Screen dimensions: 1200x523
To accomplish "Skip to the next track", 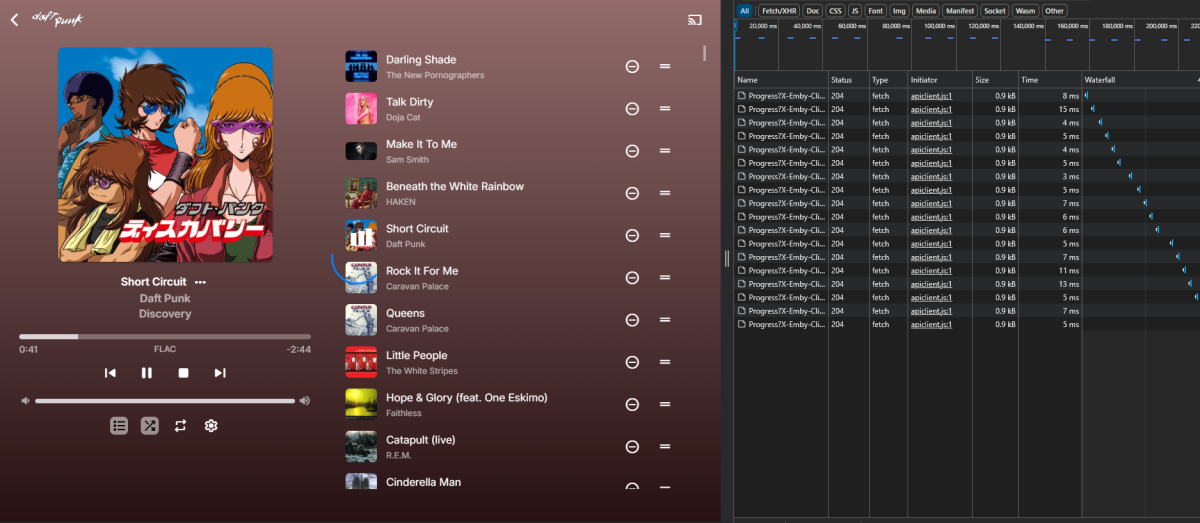I will point(220,373).
